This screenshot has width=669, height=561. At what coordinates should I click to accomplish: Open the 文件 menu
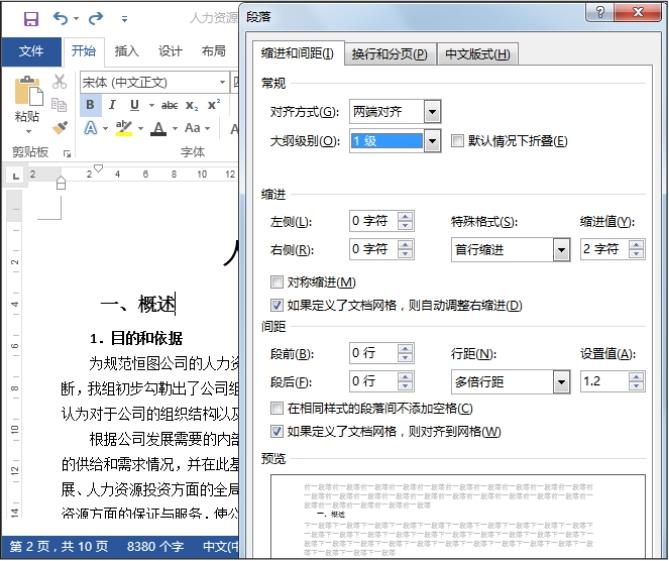pos(31,52)
